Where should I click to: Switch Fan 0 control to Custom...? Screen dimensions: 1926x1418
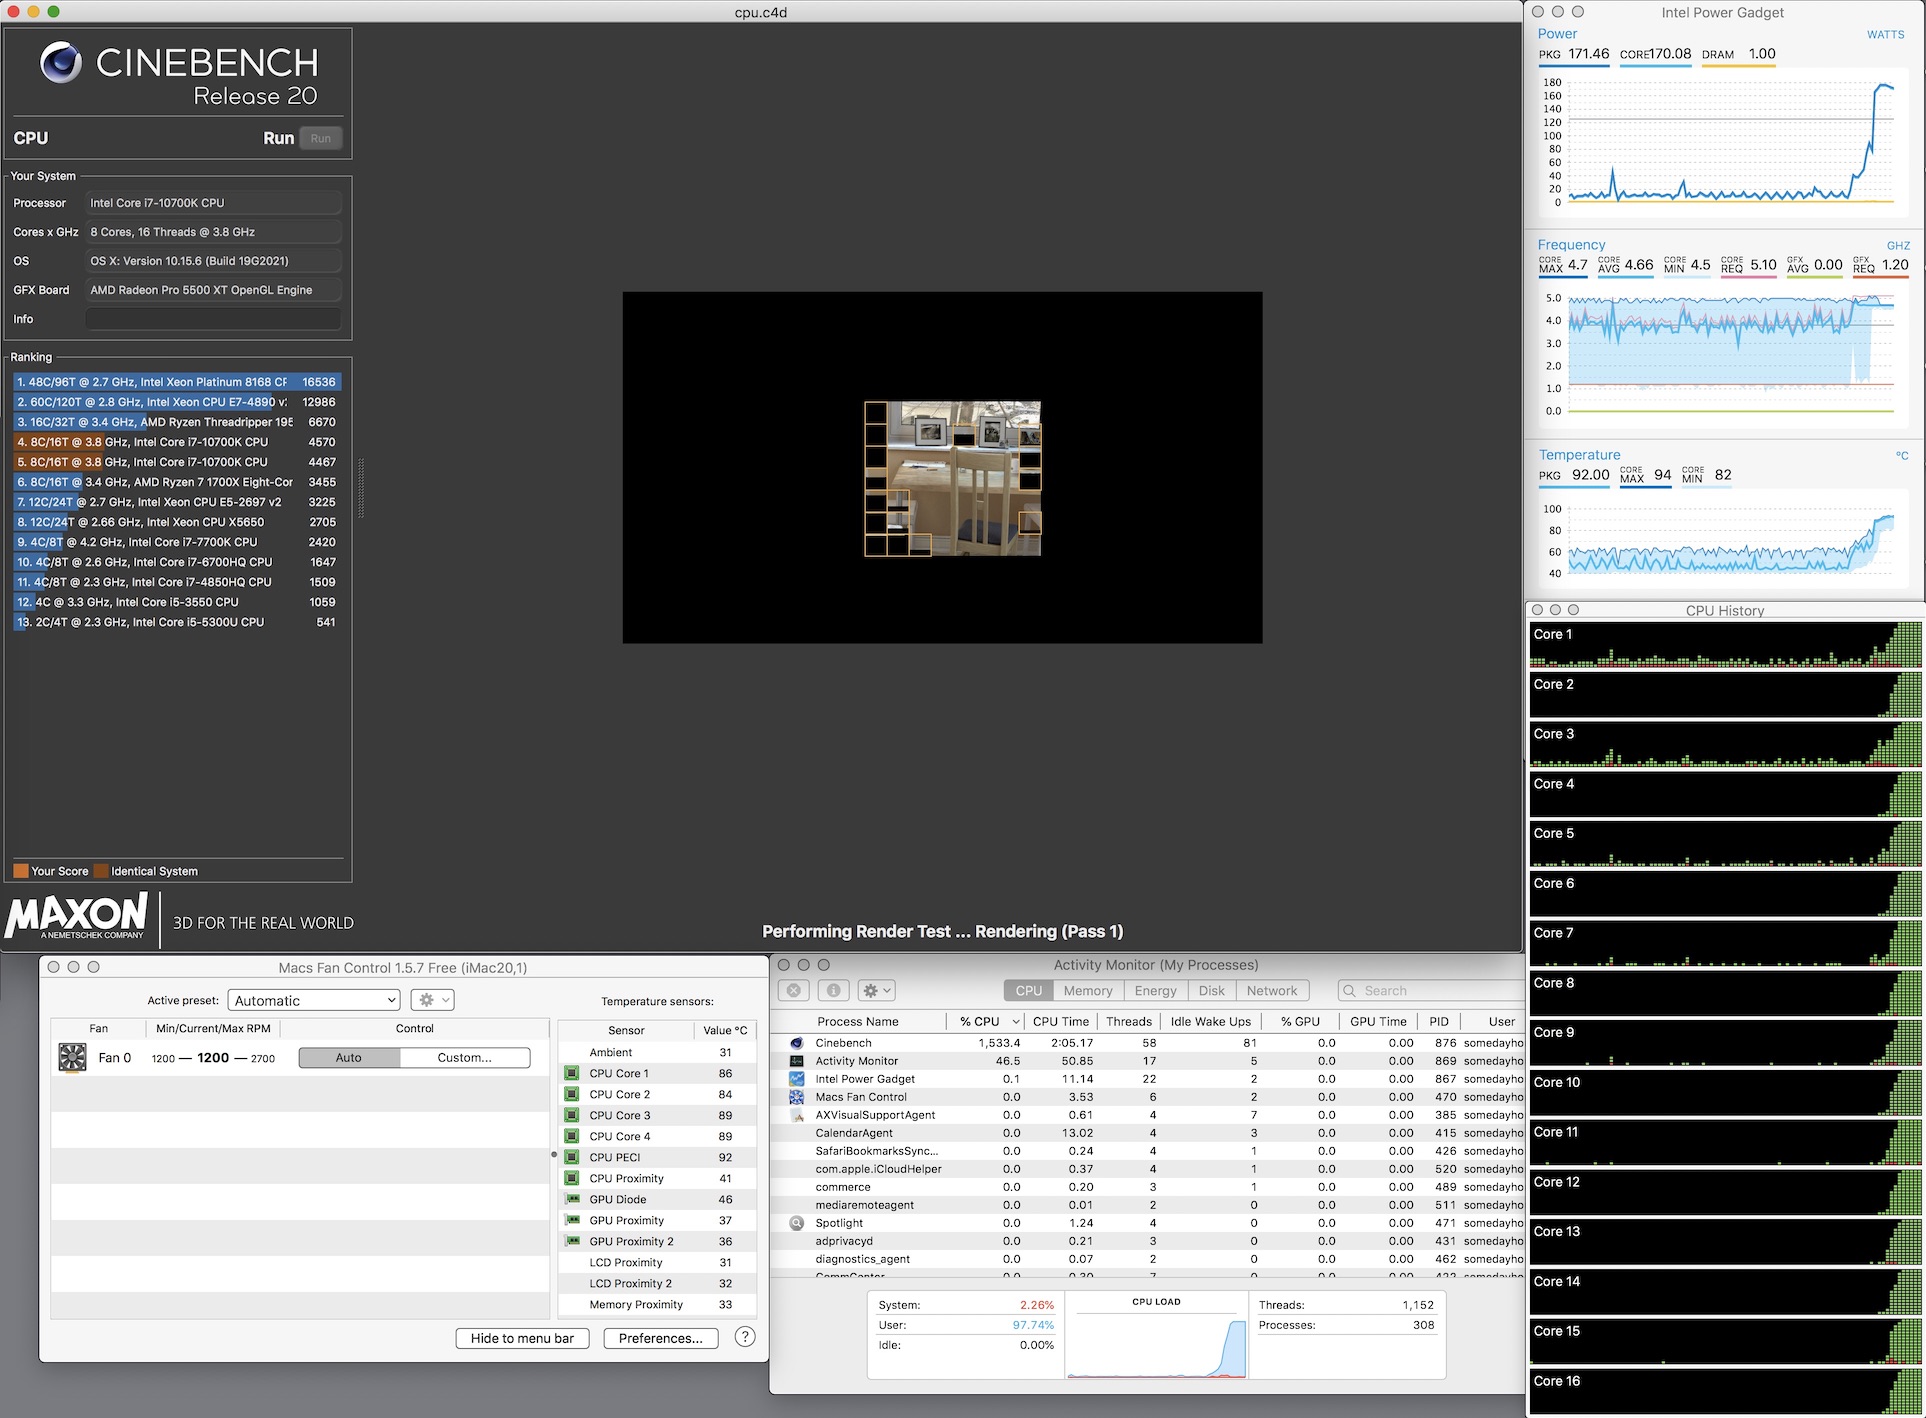464,1057
